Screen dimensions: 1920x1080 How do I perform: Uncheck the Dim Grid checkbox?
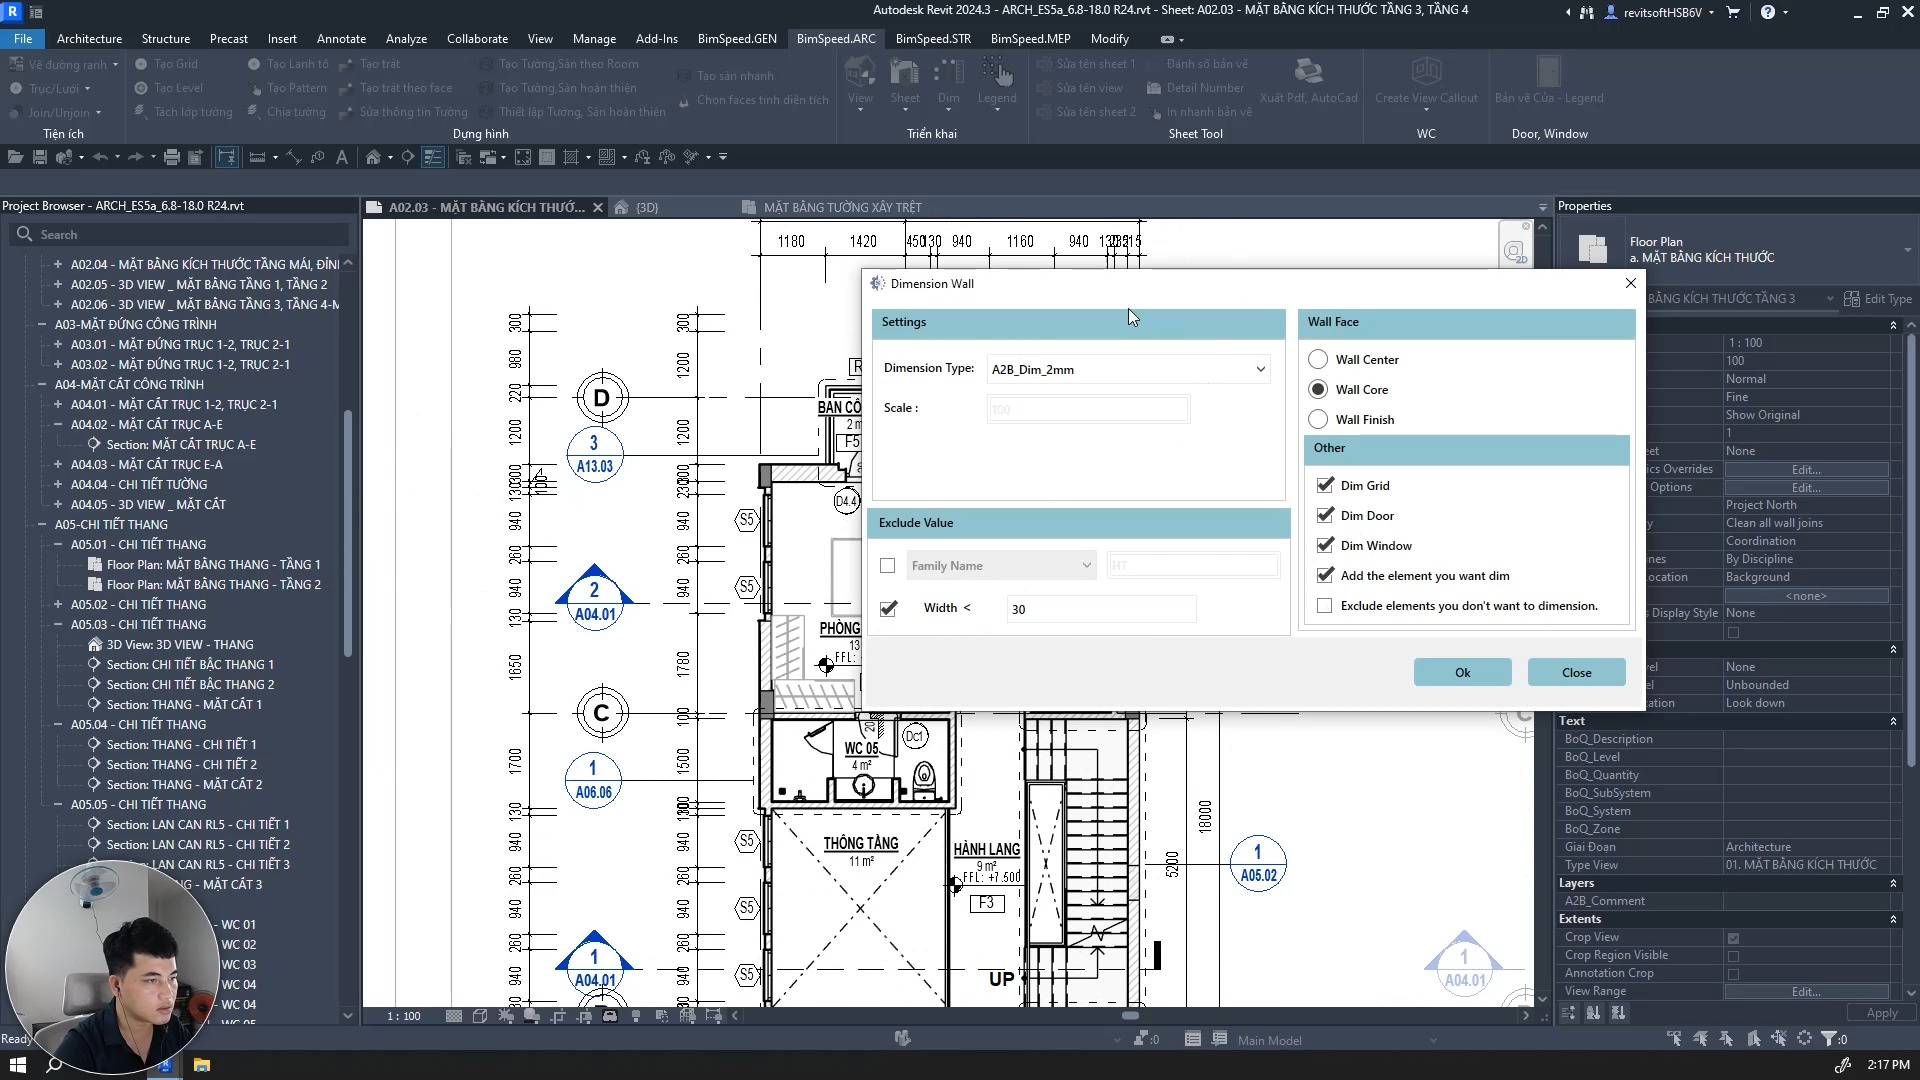click(x=1325, y=485)
